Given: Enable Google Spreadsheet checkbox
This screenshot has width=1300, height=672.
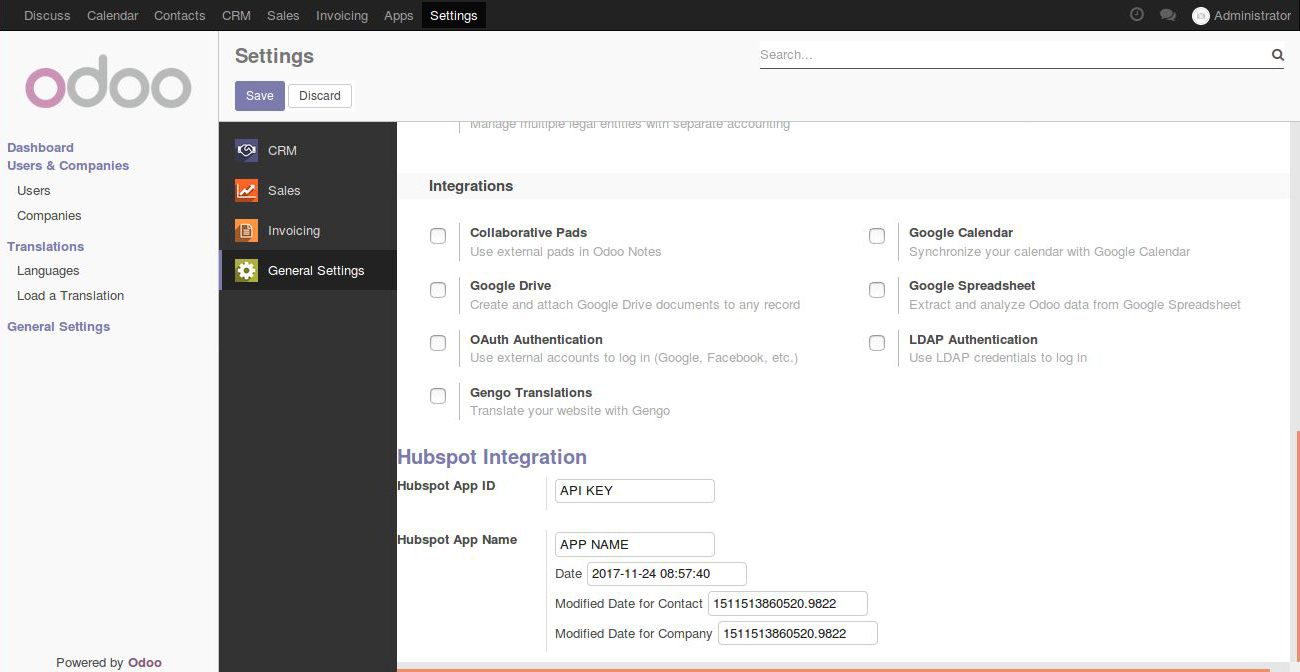Looking at the screenshot, I should [877, 290].
